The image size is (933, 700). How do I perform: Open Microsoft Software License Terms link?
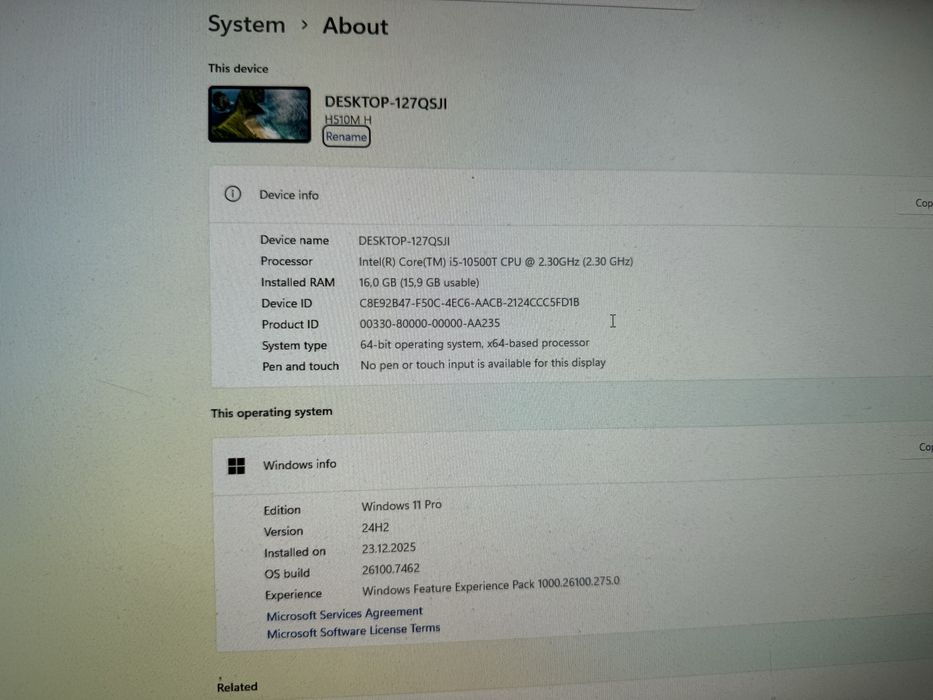[353, 630]
